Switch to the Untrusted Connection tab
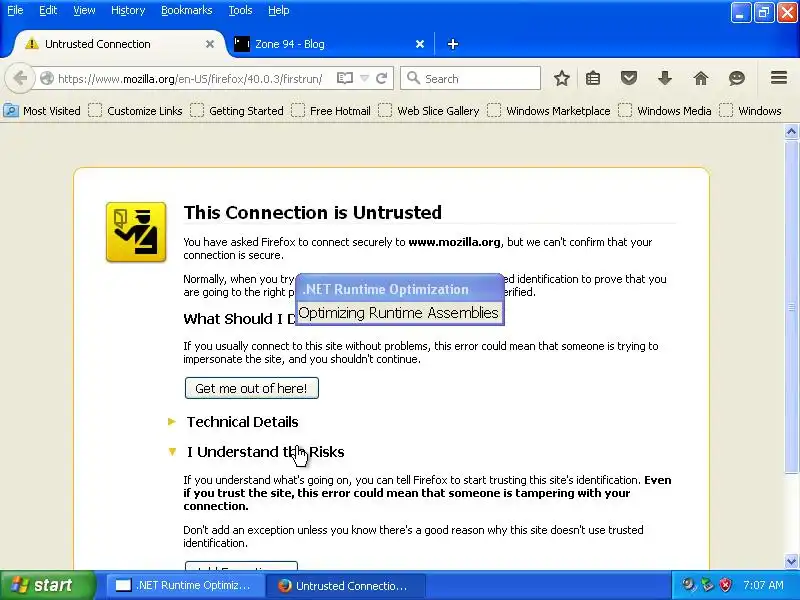Screen dimensions: 800x600 click(x=118, y=44)
